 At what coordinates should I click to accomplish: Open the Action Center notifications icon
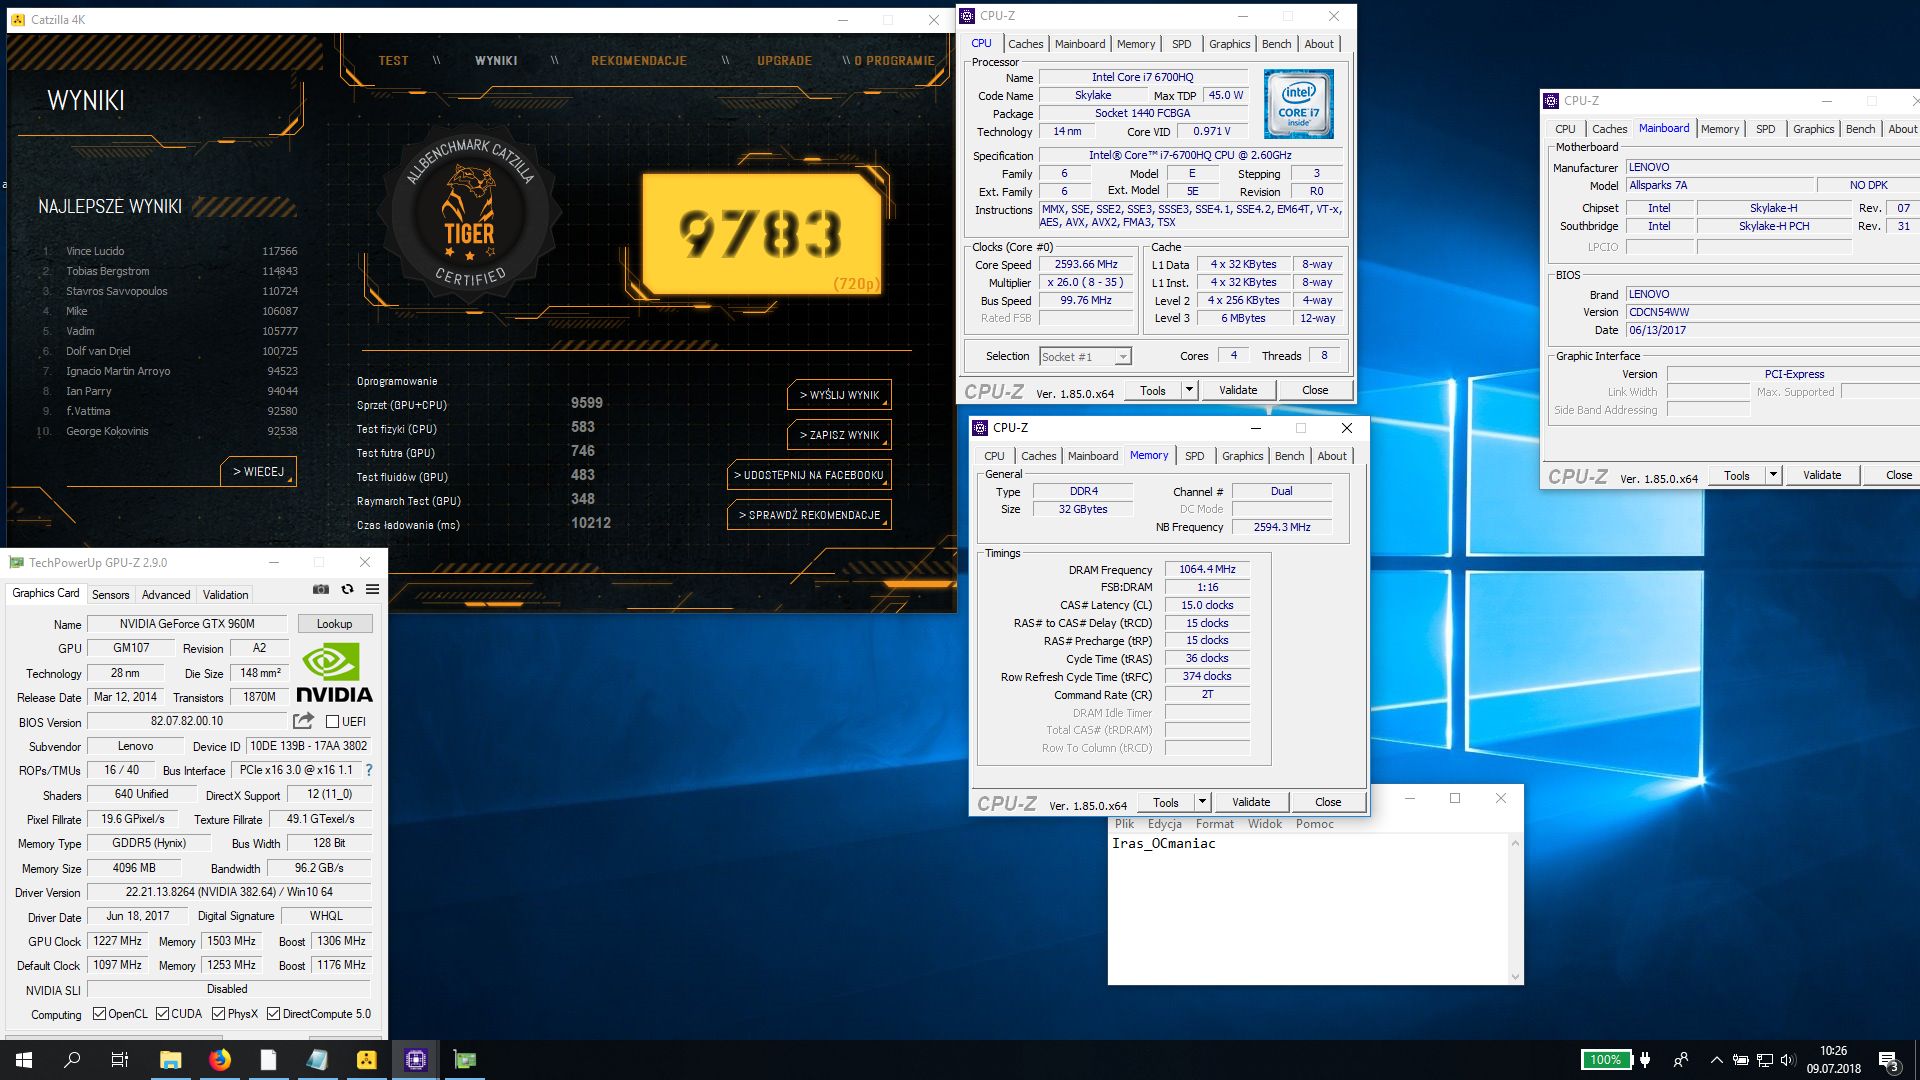[x=1888, y=1060]
